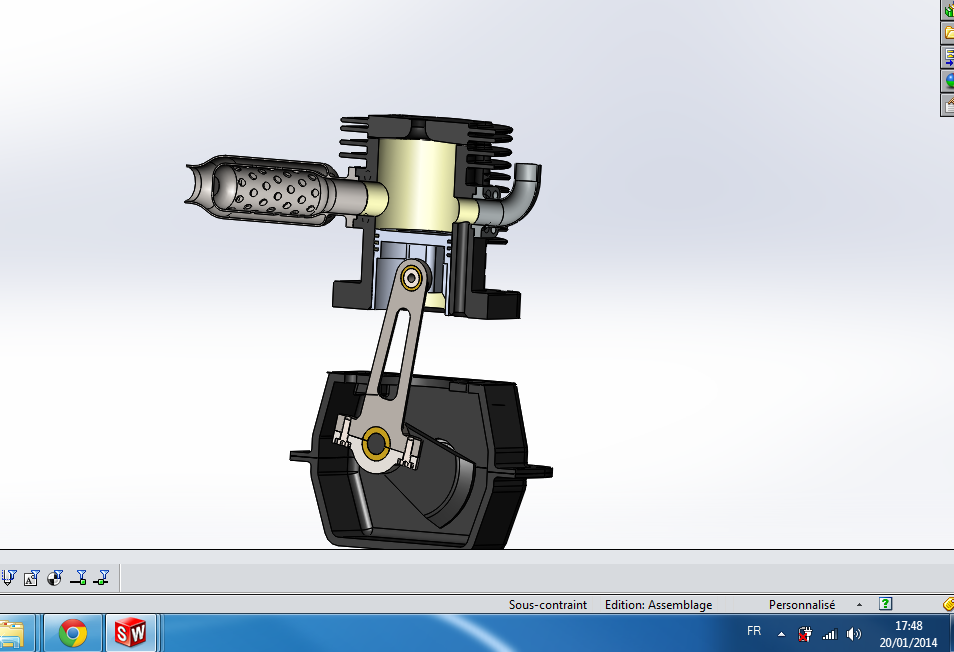Screen dimensions: 954x652
Task: Open Google Chrome from the taskbar
Action: [x=72, y=633]
